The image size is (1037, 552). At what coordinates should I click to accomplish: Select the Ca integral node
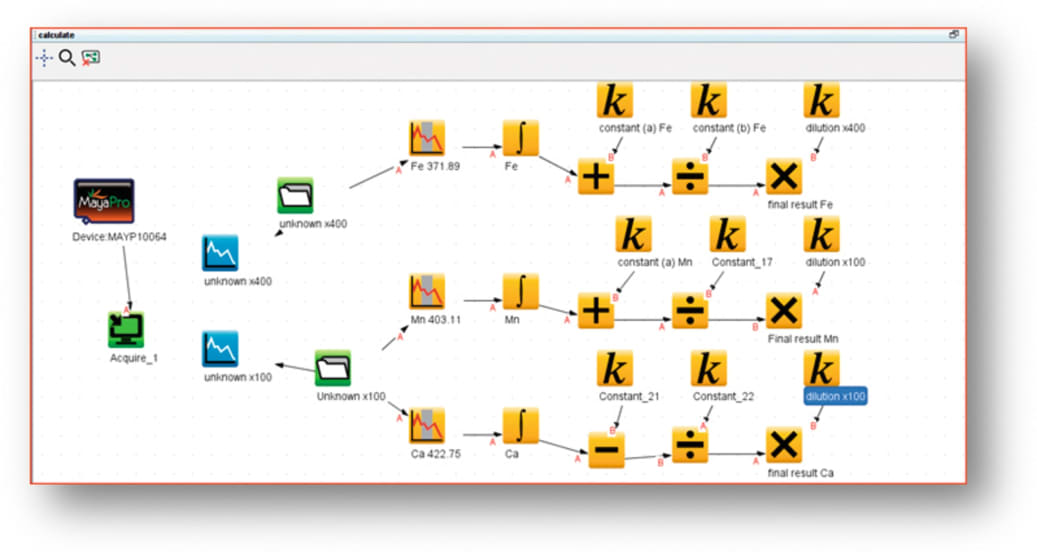point(520,426)
